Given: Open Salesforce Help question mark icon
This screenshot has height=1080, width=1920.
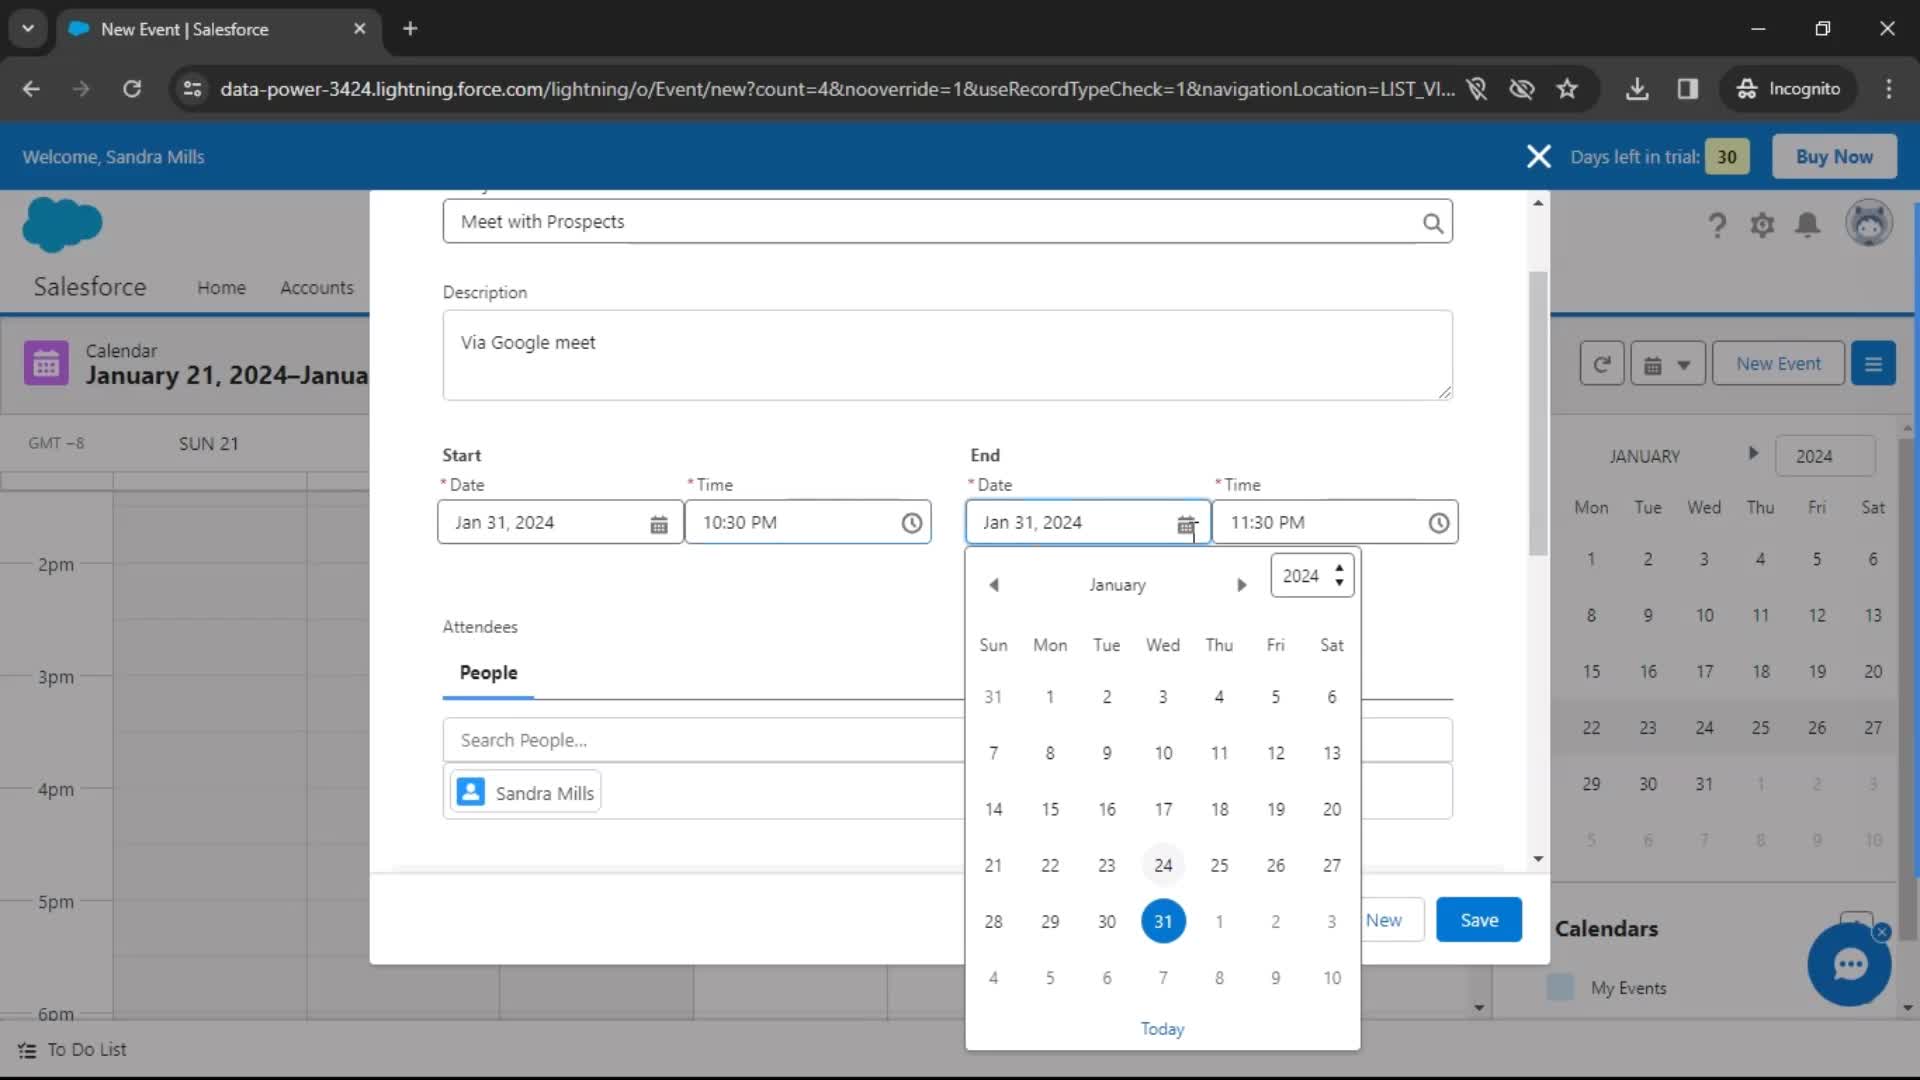Looking at the screenshot, I should [x=1716, y=225].
